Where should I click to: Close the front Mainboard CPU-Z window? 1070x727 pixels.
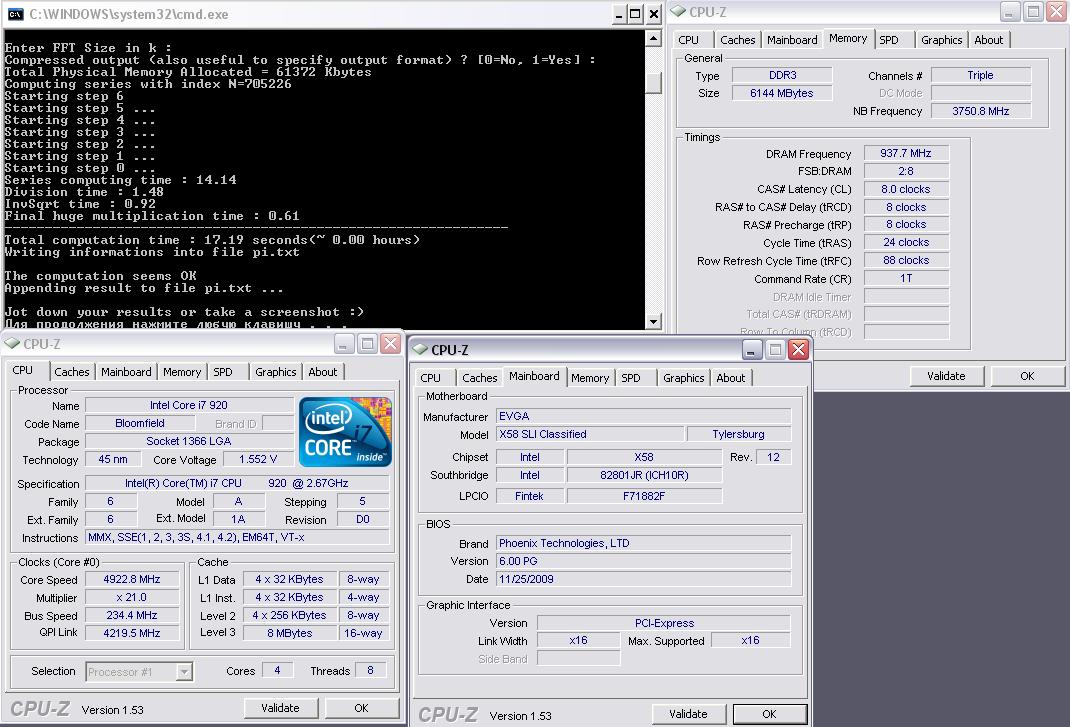click(x=798, y=350)
